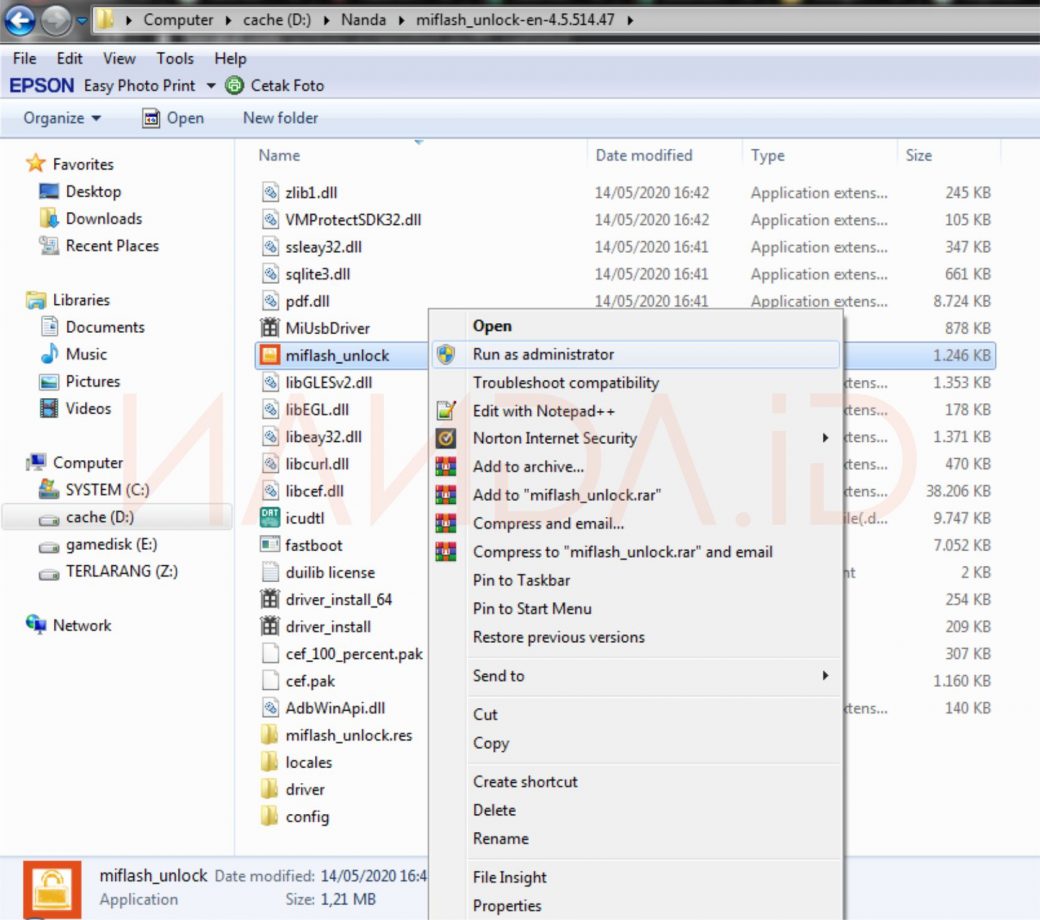Click the miflash_unlock application file icon

tap(269, 355)
